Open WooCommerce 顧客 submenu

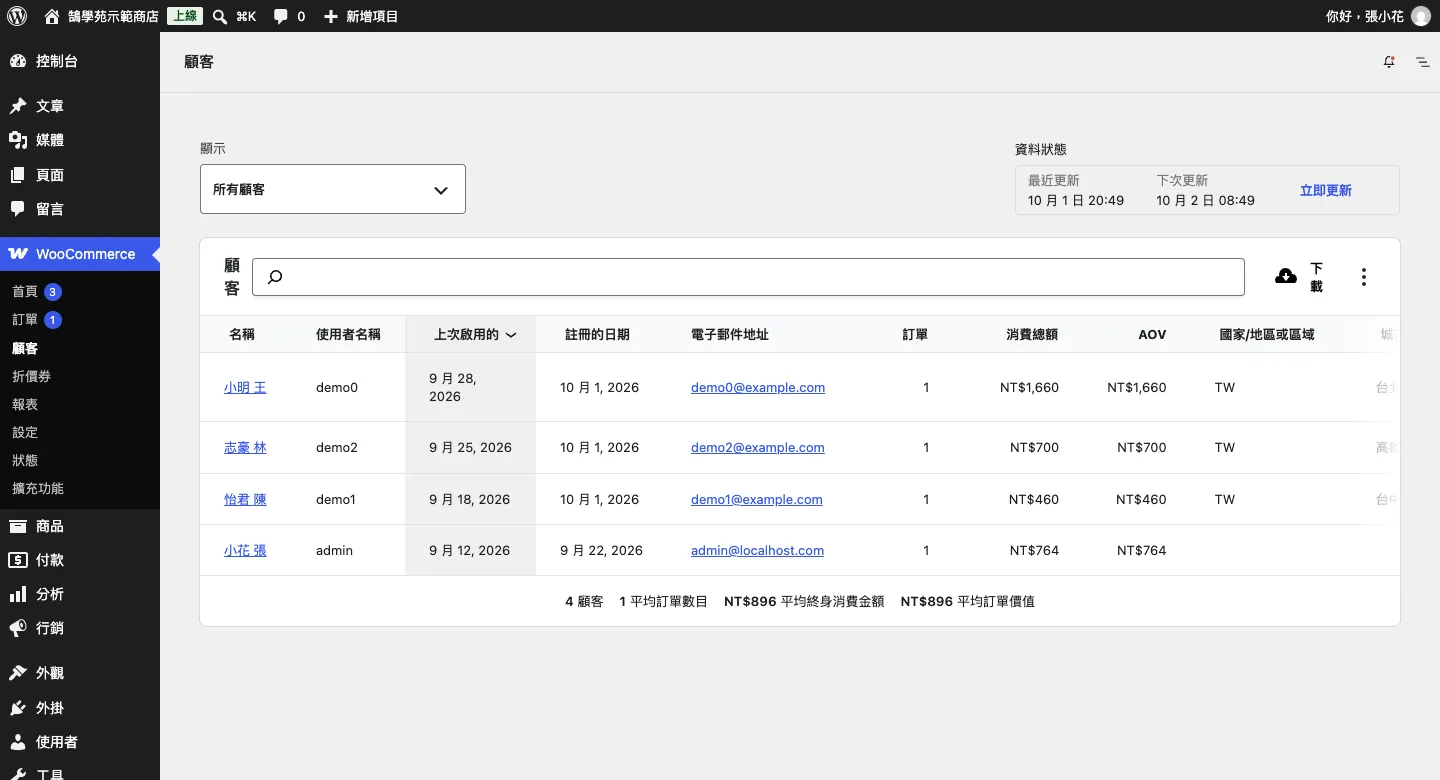[80, 349]
